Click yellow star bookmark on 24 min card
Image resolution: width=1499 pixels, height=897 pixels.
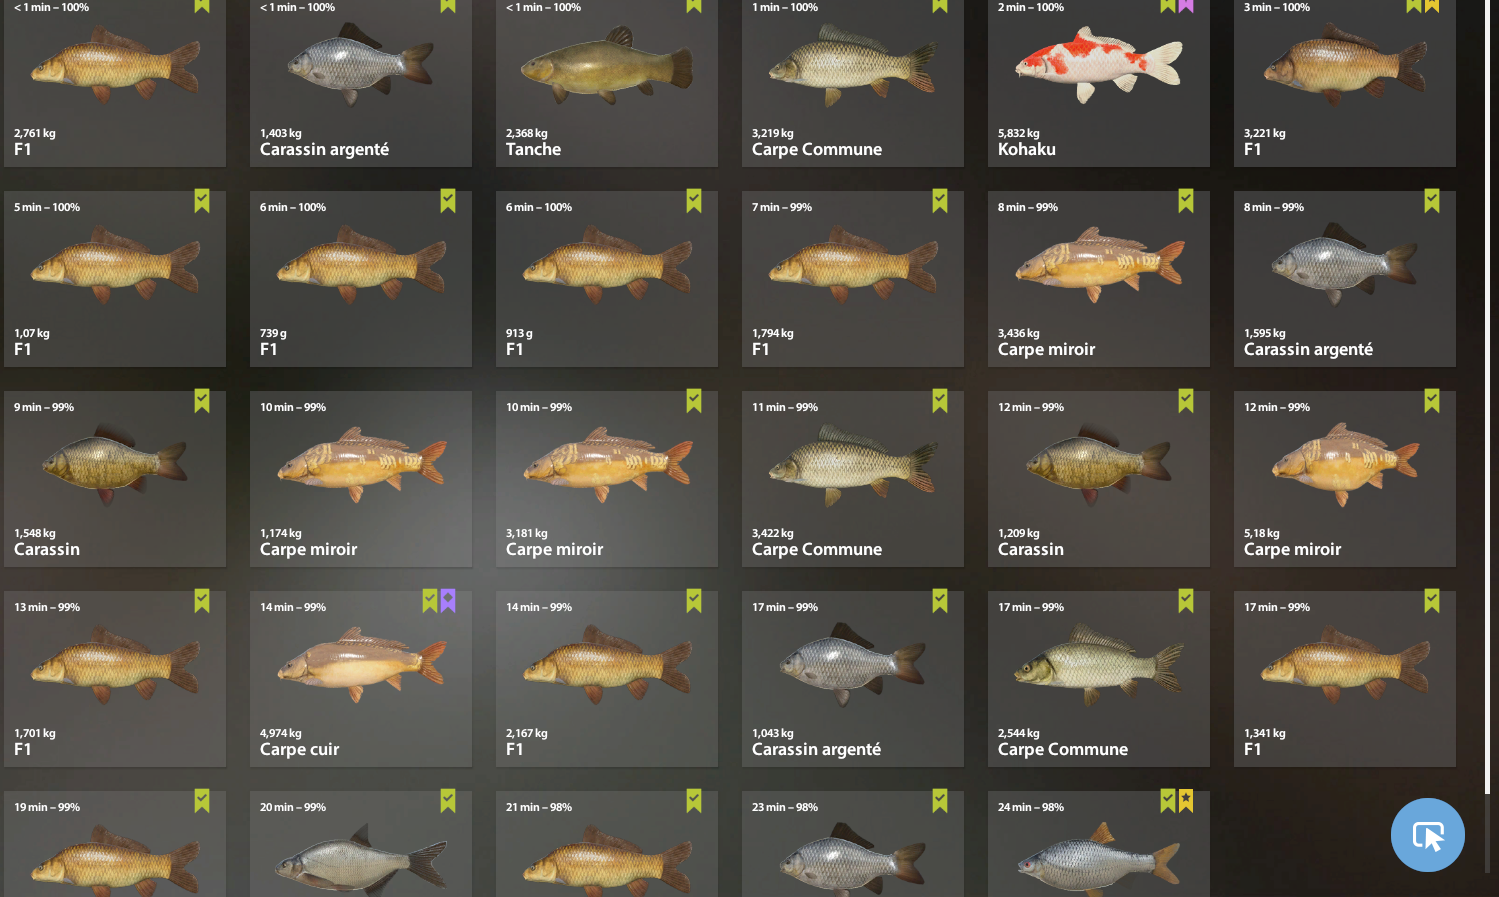point(1186,801)
